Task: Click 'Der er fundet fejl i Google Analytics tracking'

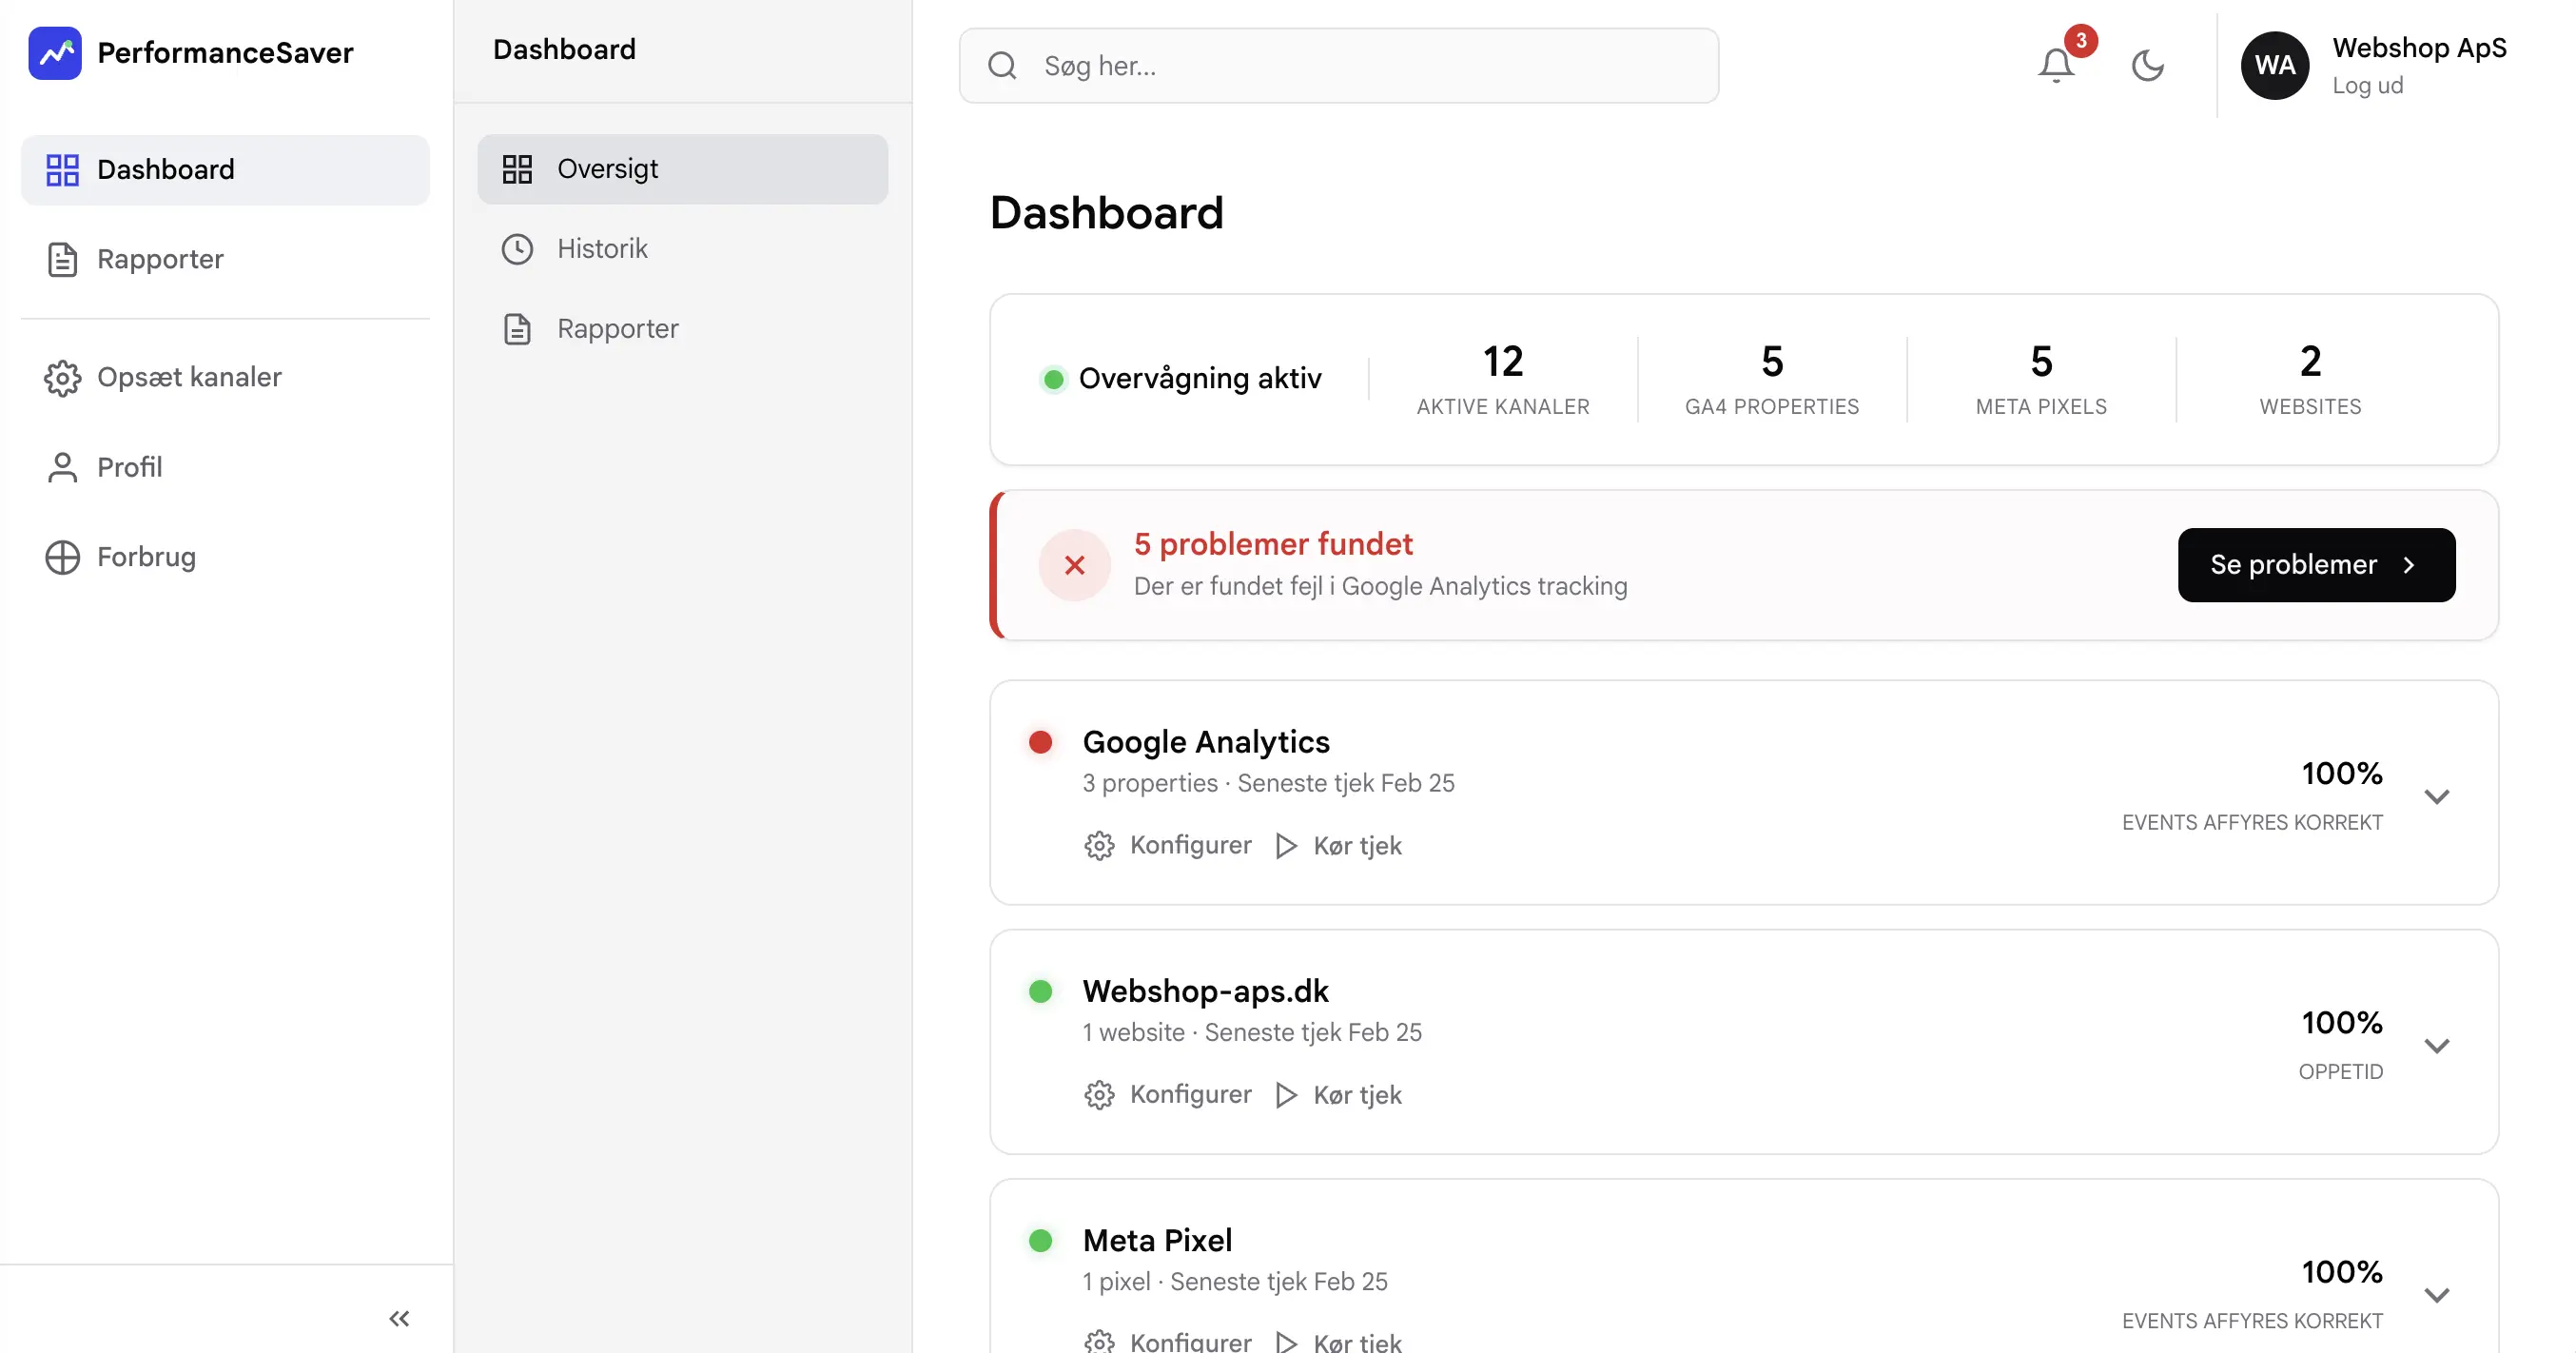Action: (x=1380, y=586)
